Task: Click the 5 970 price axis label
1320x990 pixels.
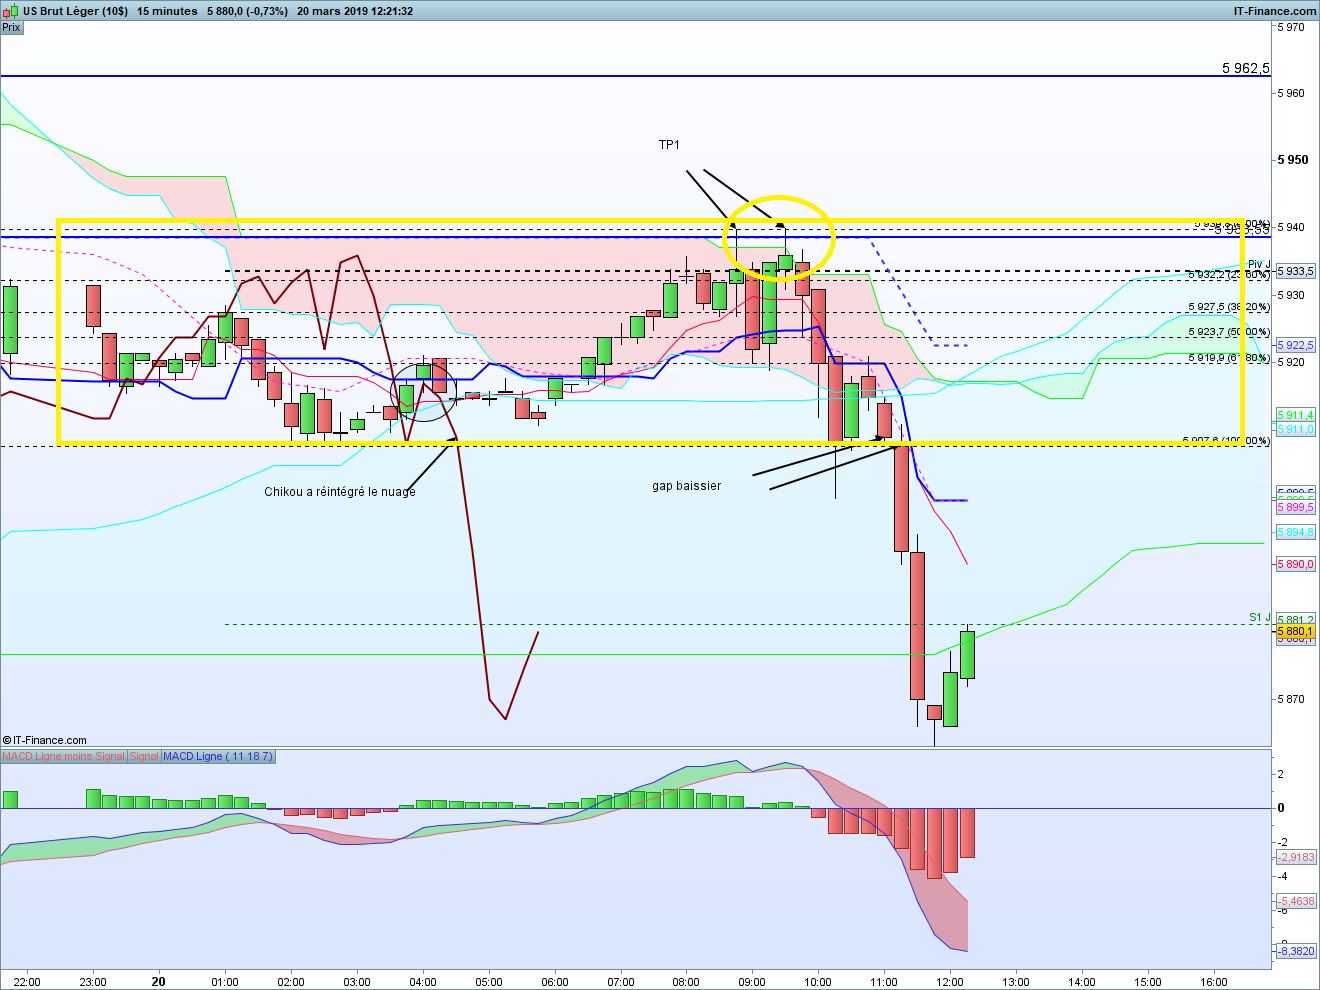Action: 1291,27
